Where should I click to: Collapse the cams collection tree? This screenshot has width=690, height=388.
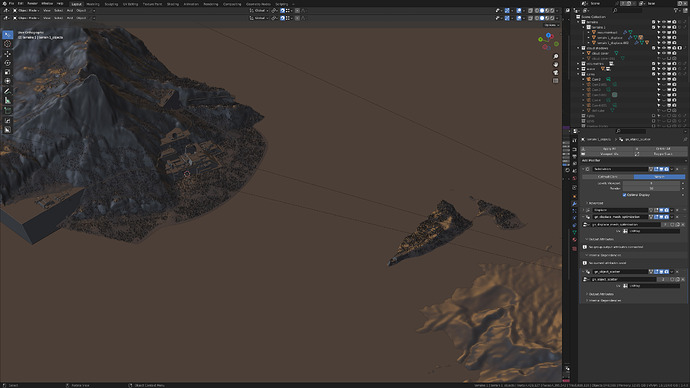point(579,74)
